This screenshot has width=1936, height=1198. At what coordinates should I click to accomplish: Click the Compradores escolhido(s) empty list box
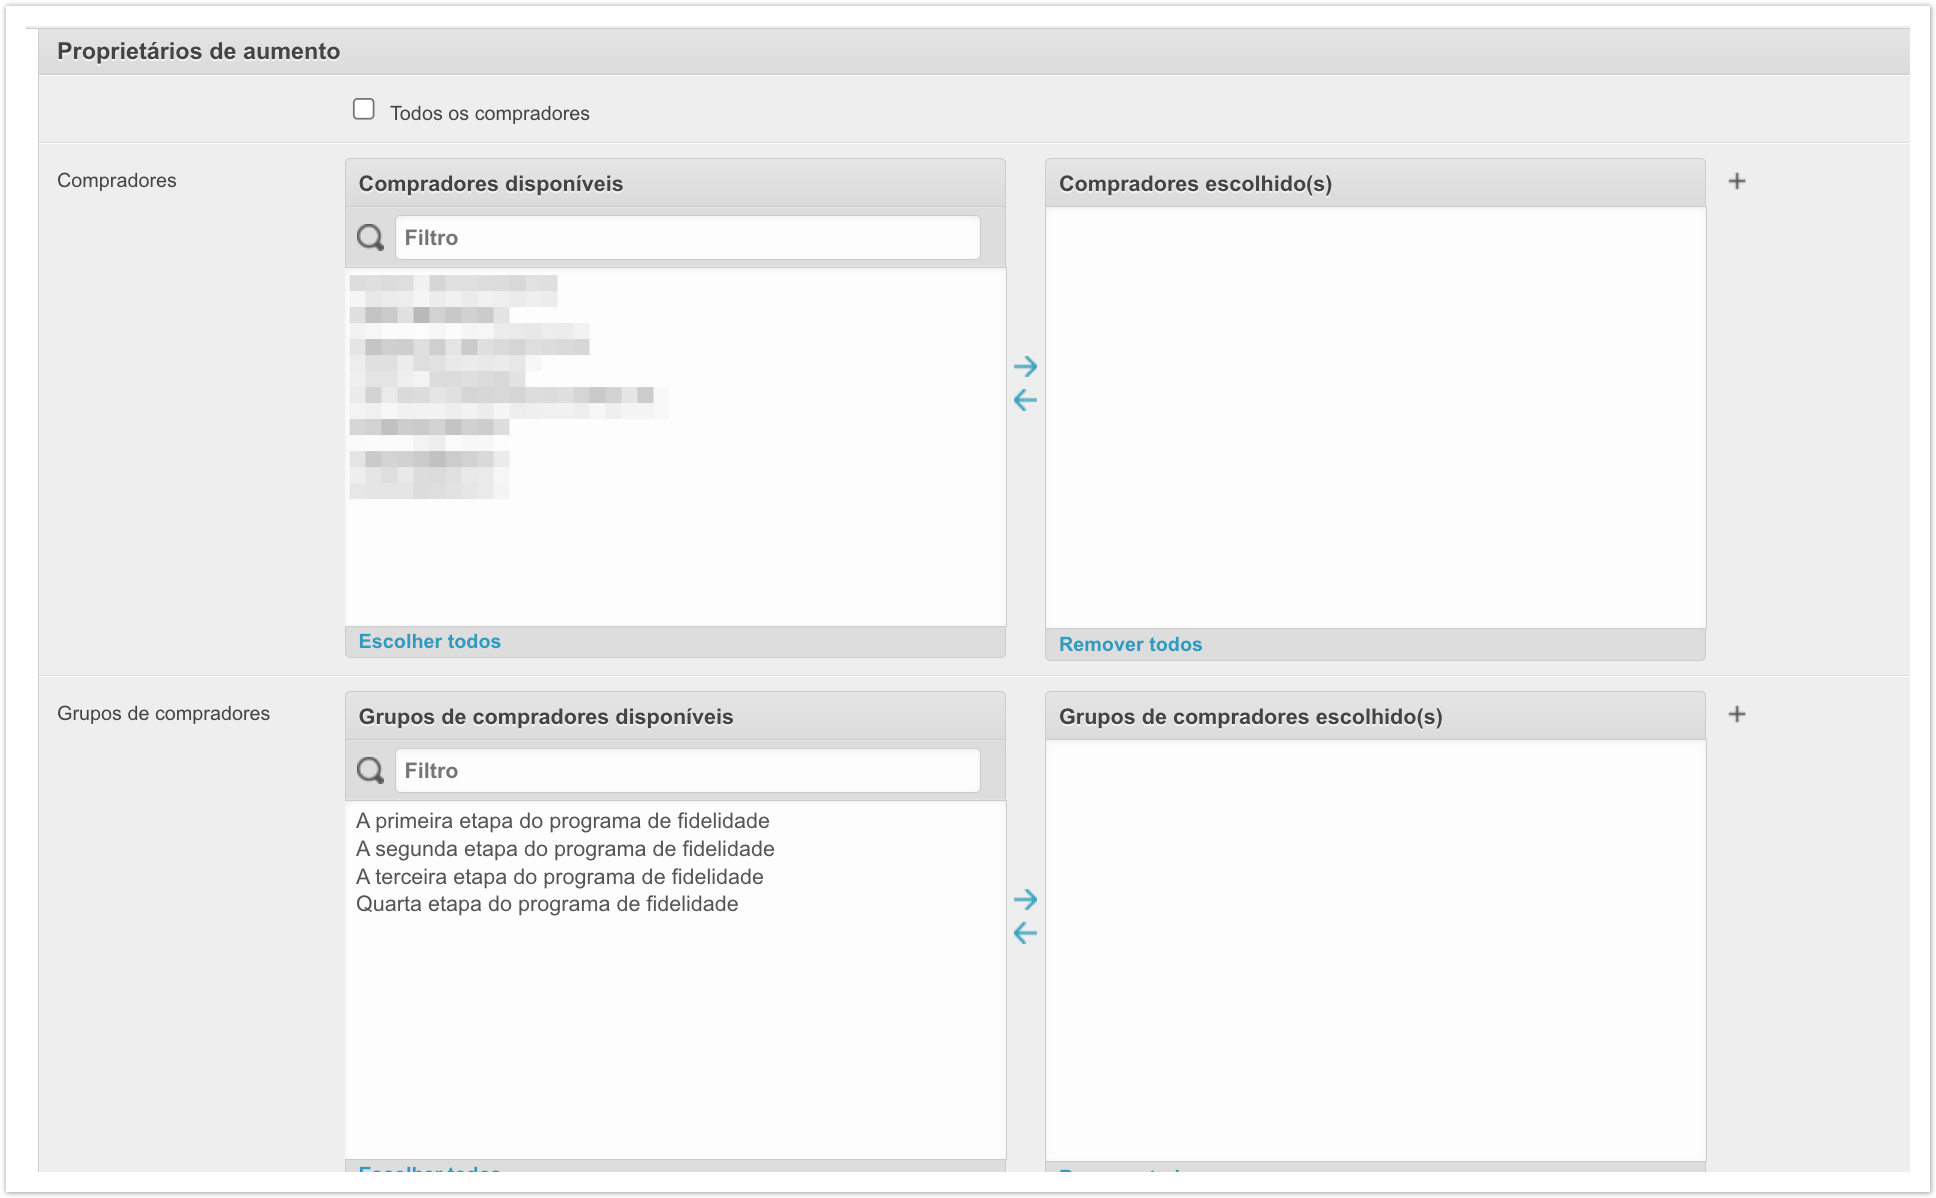[x=1375, y=417]
